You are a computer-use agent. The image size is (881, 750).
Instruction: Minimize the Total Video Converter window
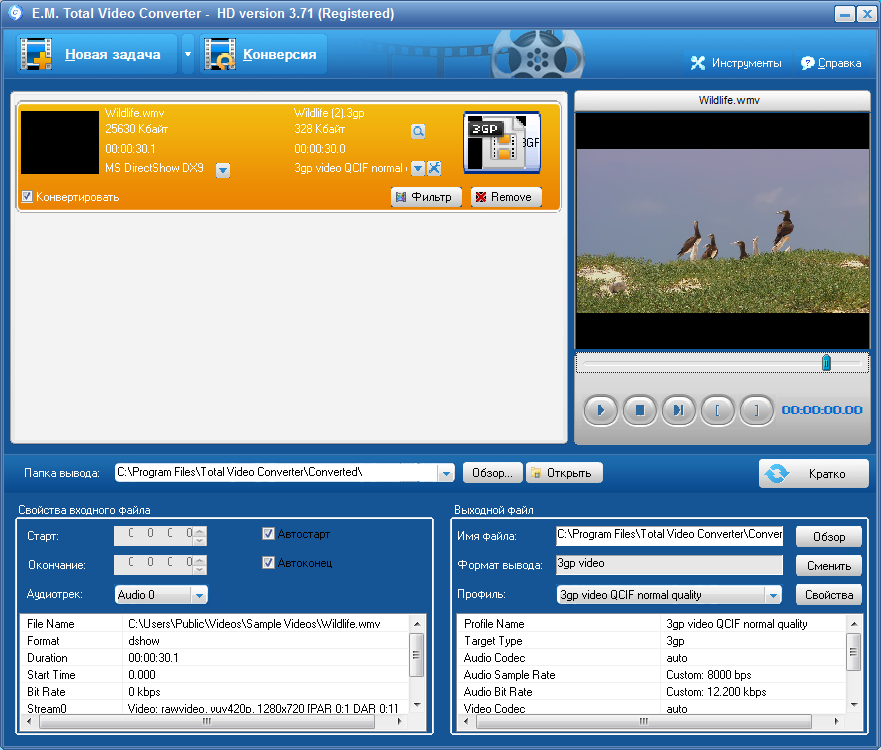(x=844, y=14)
